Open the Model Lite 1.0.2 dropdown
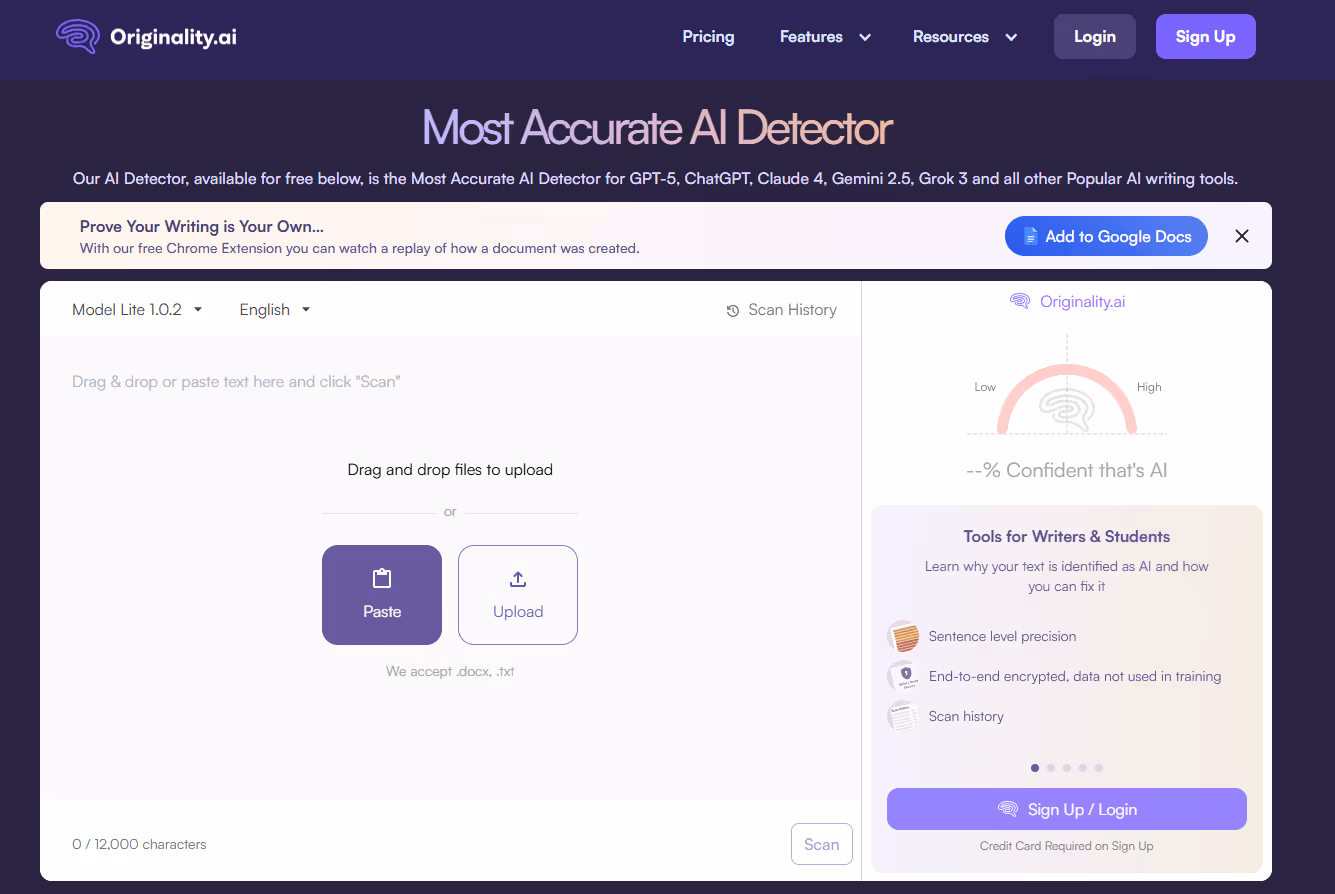The width and height of the screenshot is (1335, 894). coord(137,310)
